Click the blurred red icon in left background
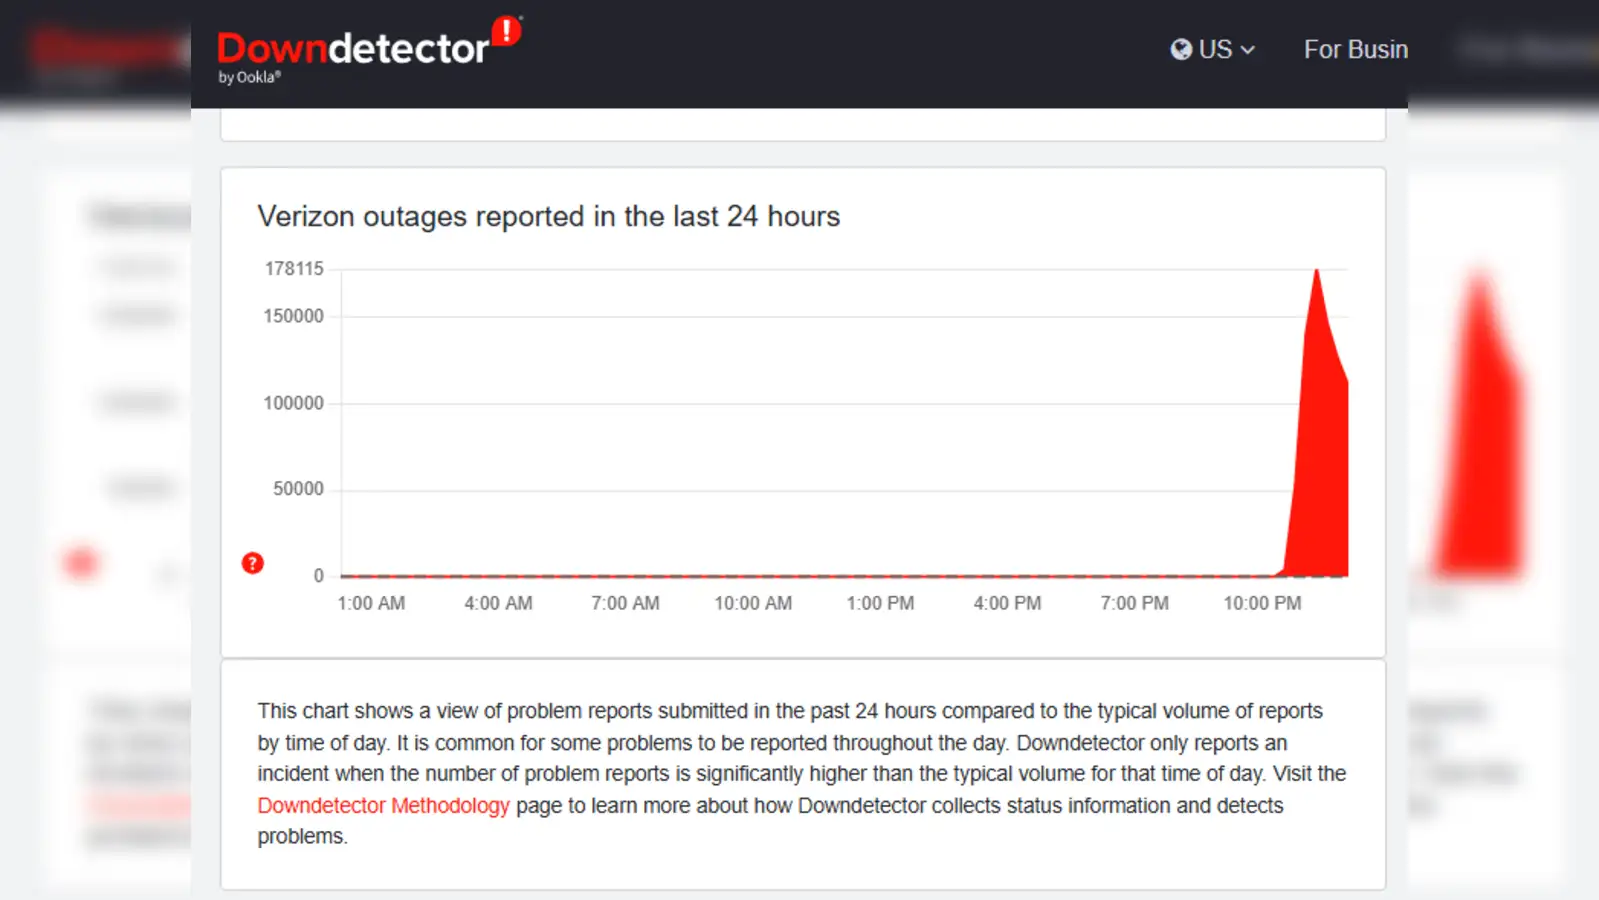 click(81, 563)
